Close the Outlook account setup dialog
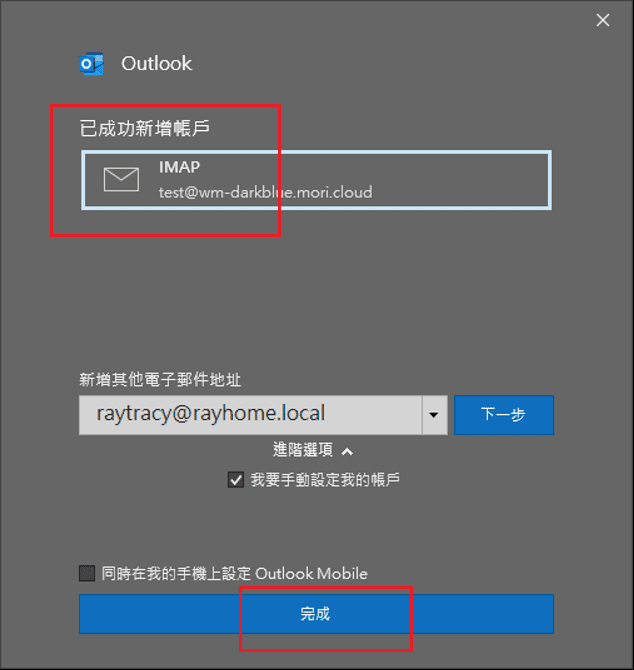This screenshot has width=634, height=670. [x=603, y=20]
